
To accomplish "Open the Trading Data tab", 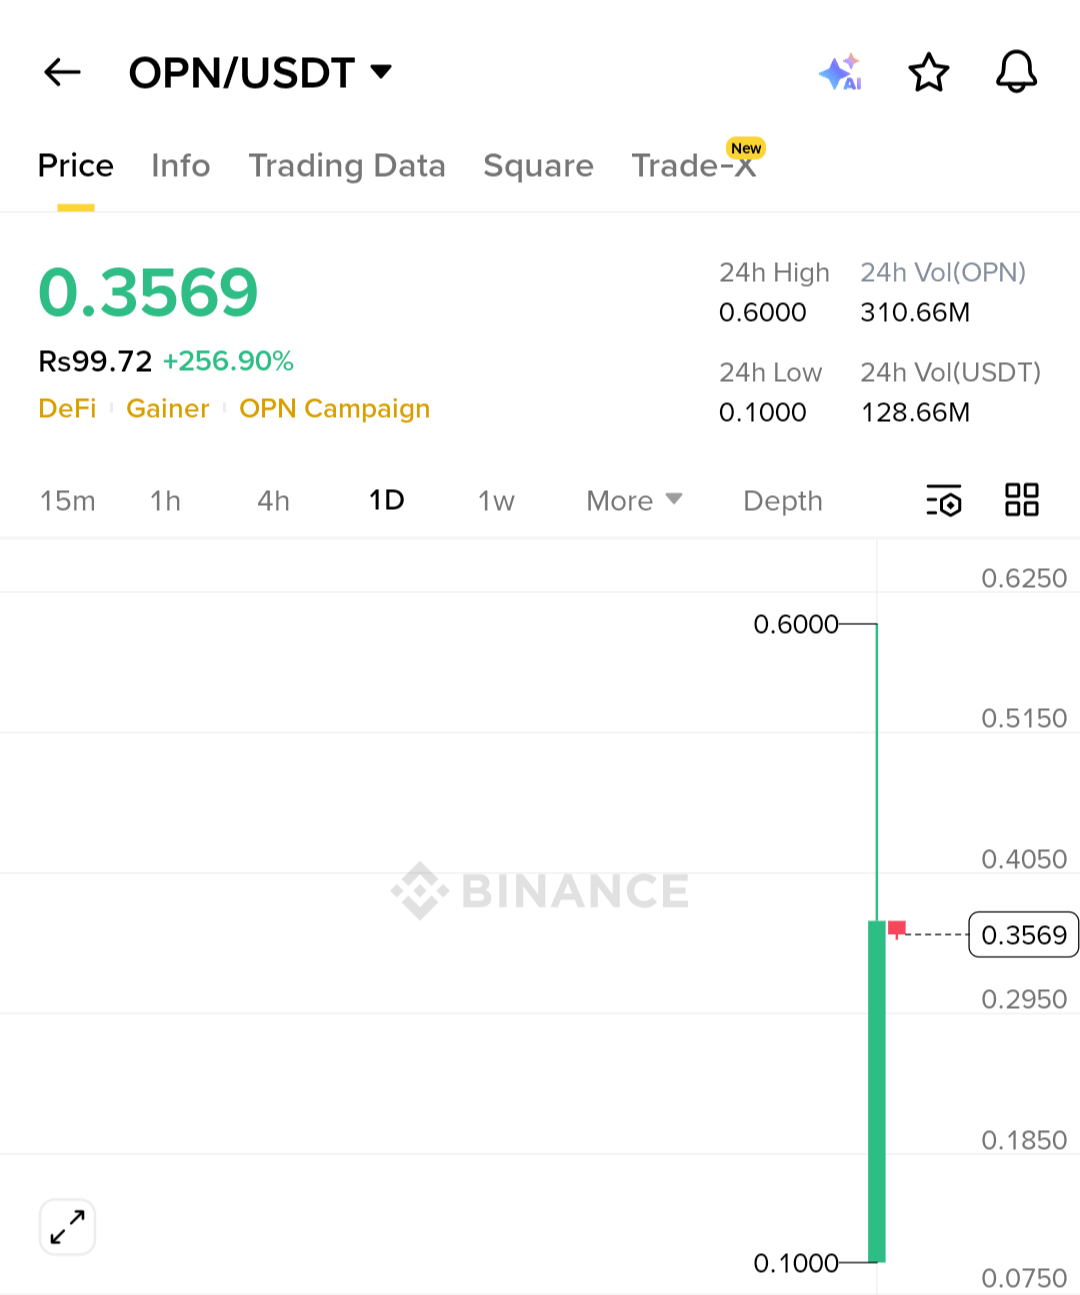I will (x=346, y=166).
